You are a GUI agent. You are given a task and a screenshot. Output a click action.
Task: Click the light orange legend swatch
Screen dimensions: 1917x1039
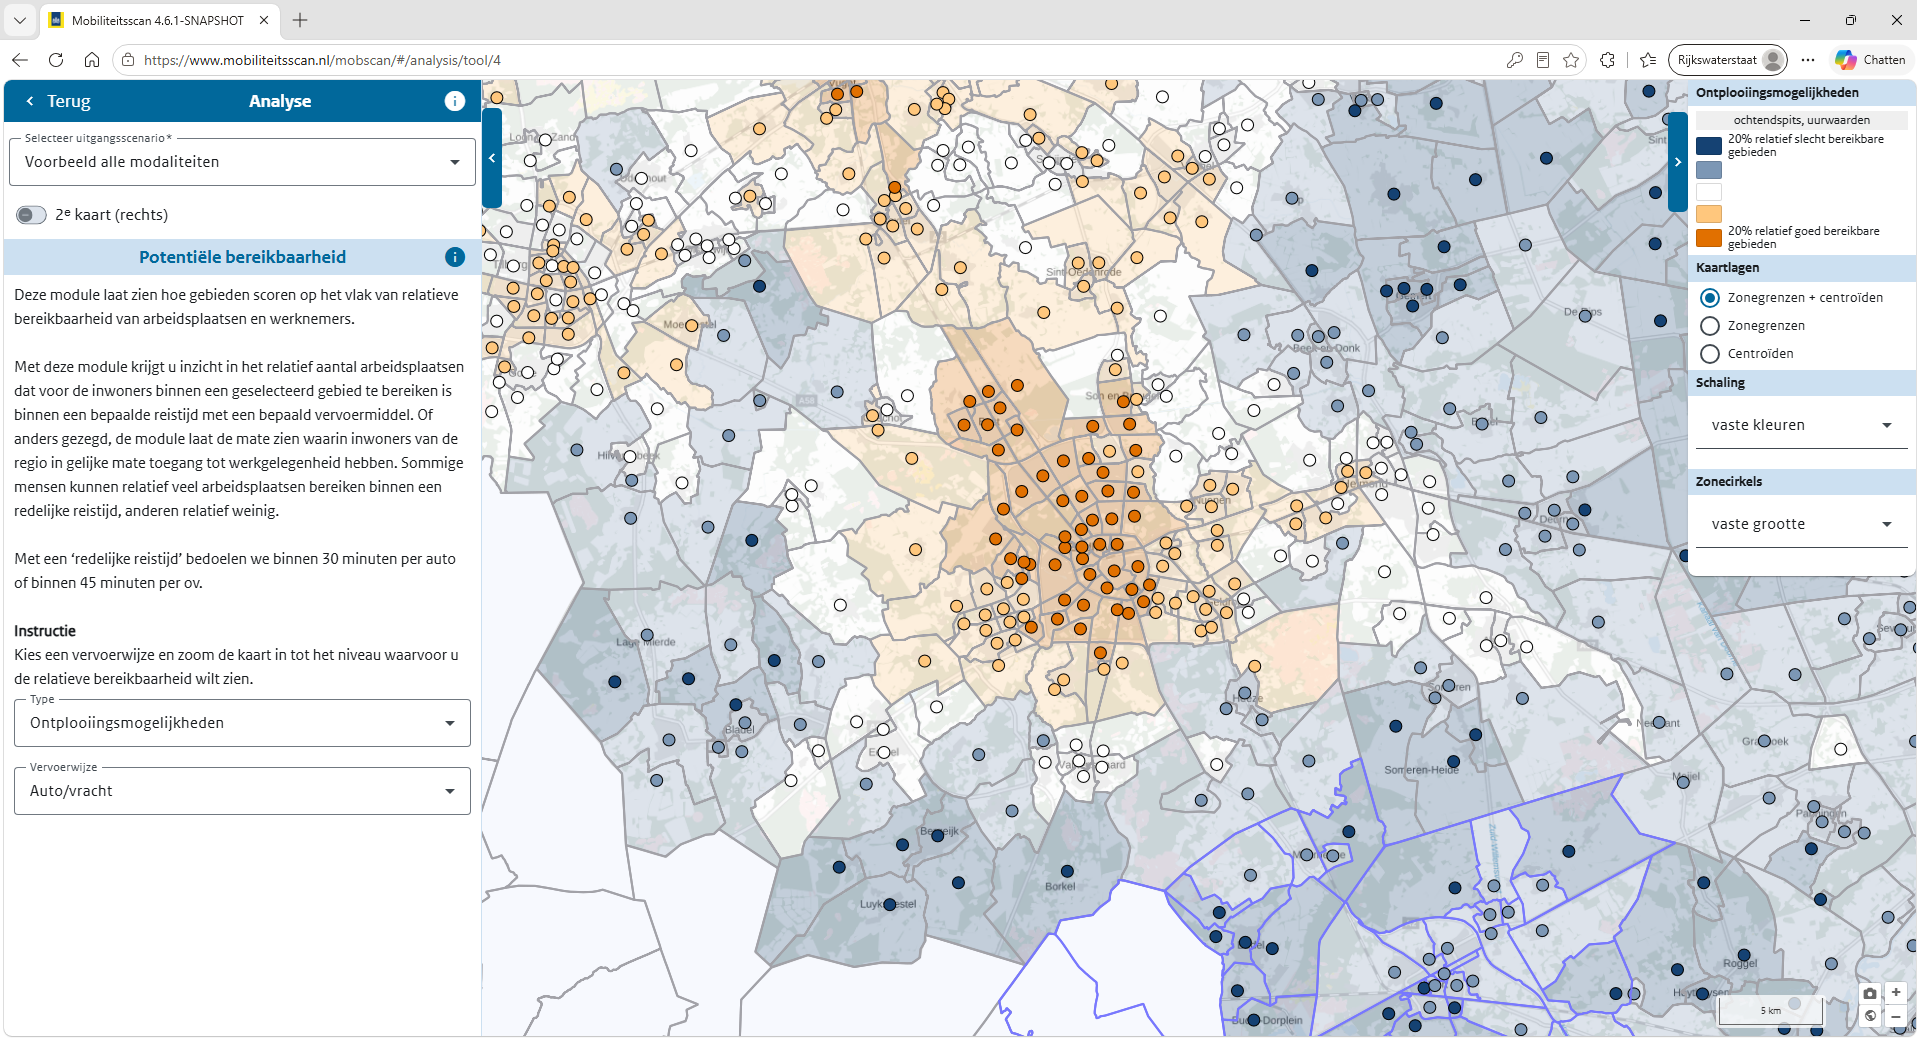pos(1709,214)
